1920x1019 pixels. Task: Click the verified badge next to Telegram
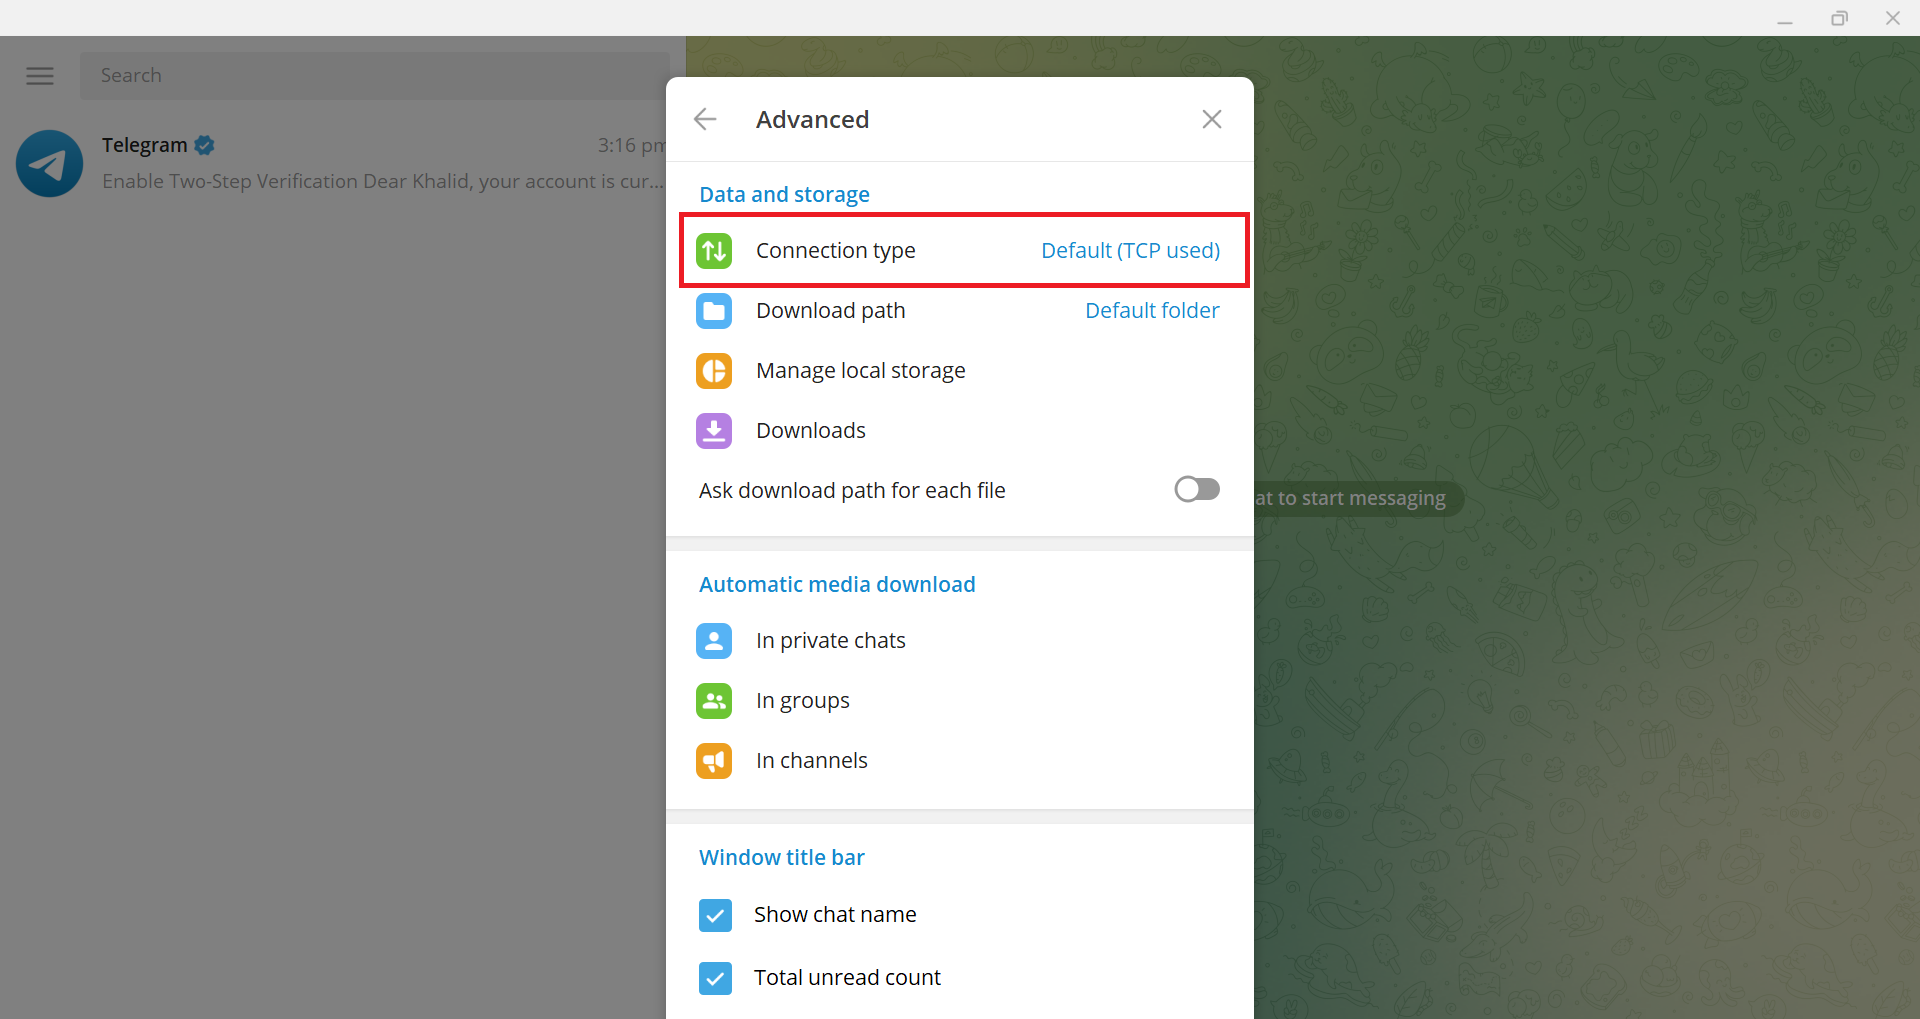204,145
